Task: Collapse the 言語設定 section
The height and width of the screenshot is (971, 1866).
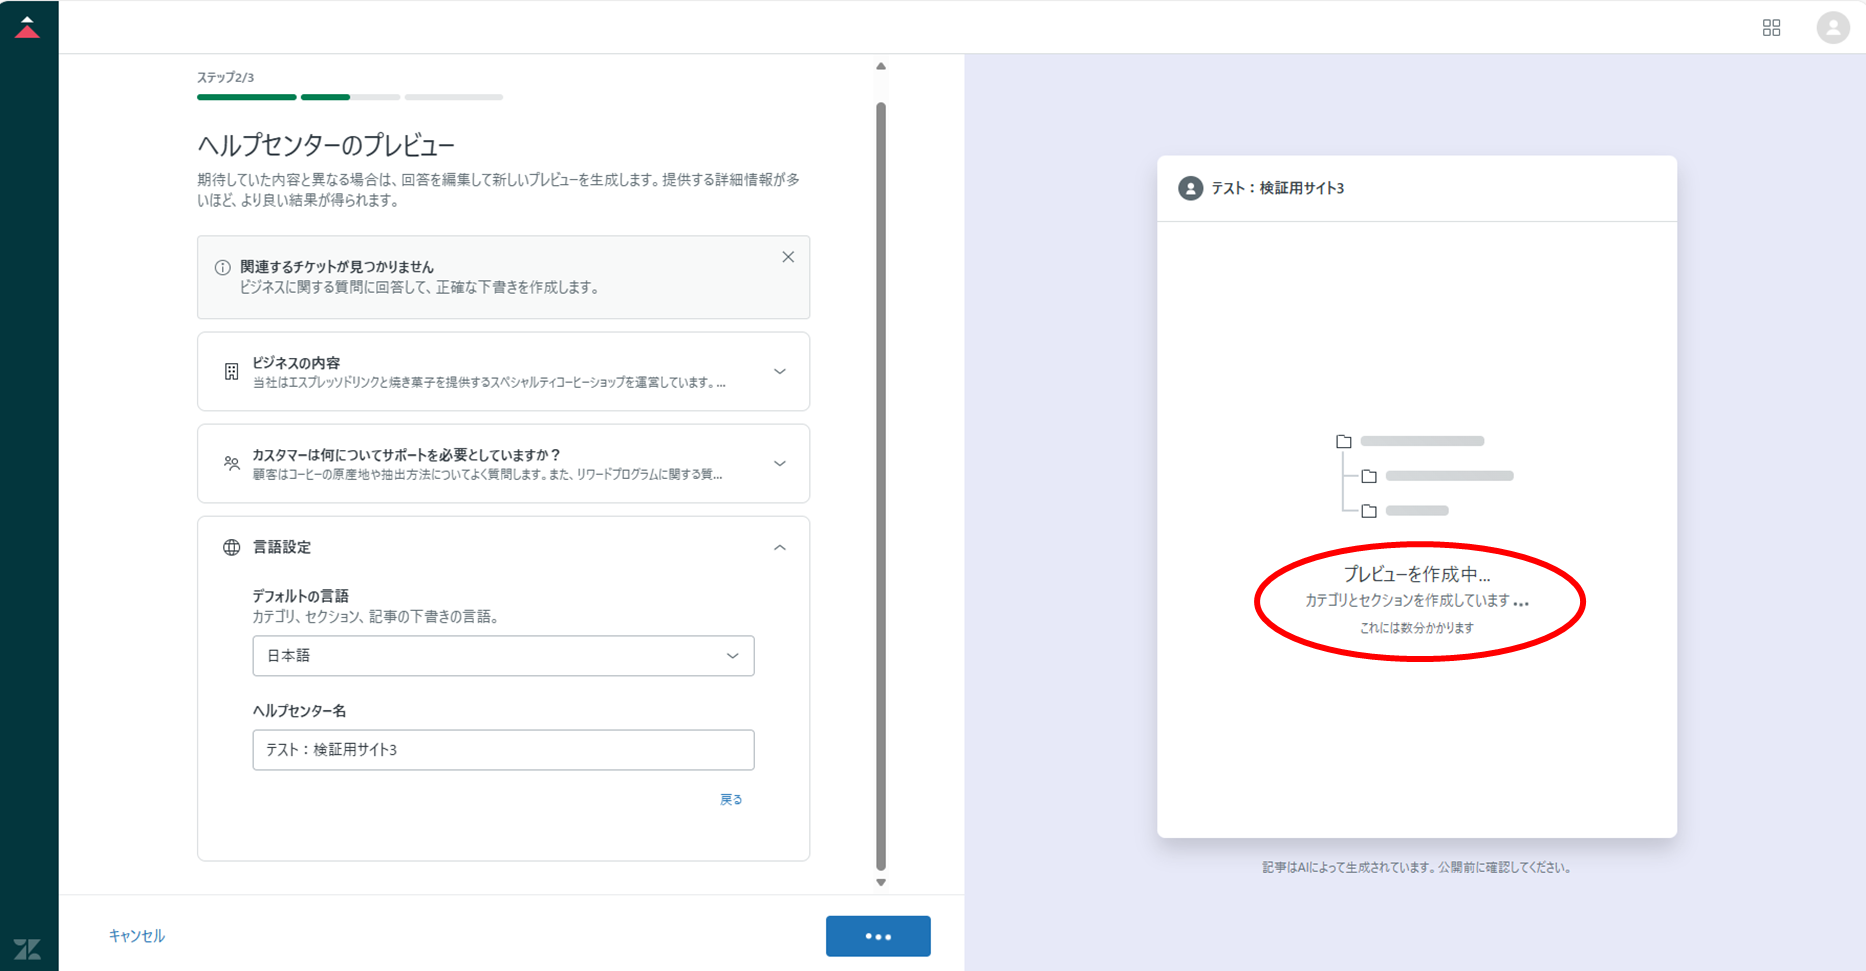Action: click(780, 547)
